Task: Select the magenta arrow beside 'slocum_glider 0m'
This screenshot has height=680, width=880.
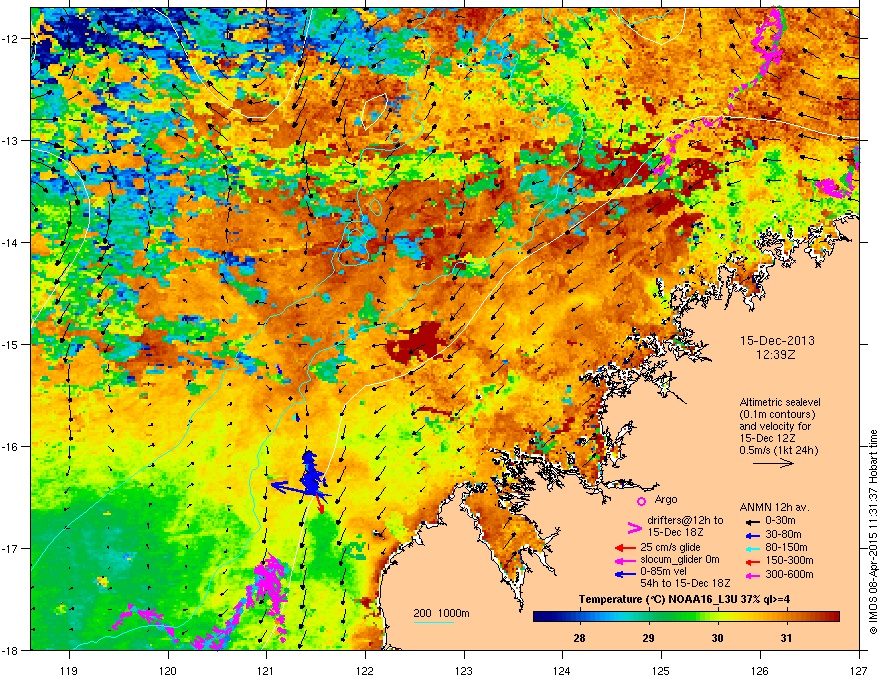Action: (x=625, y=560)
